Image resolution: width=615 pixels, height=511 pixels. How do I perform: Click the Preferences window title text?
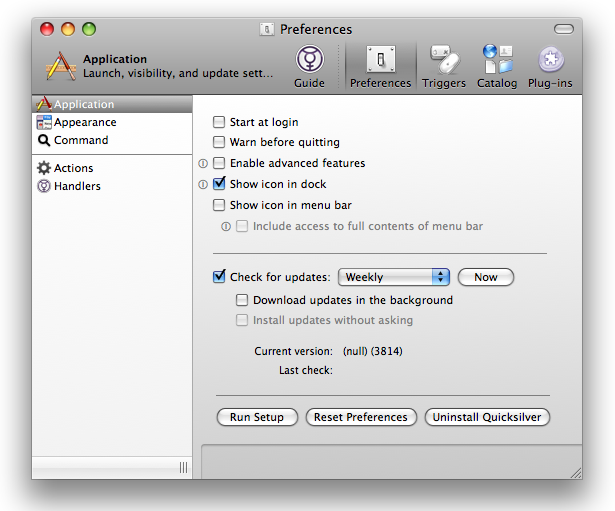click(x=316, y=29)
